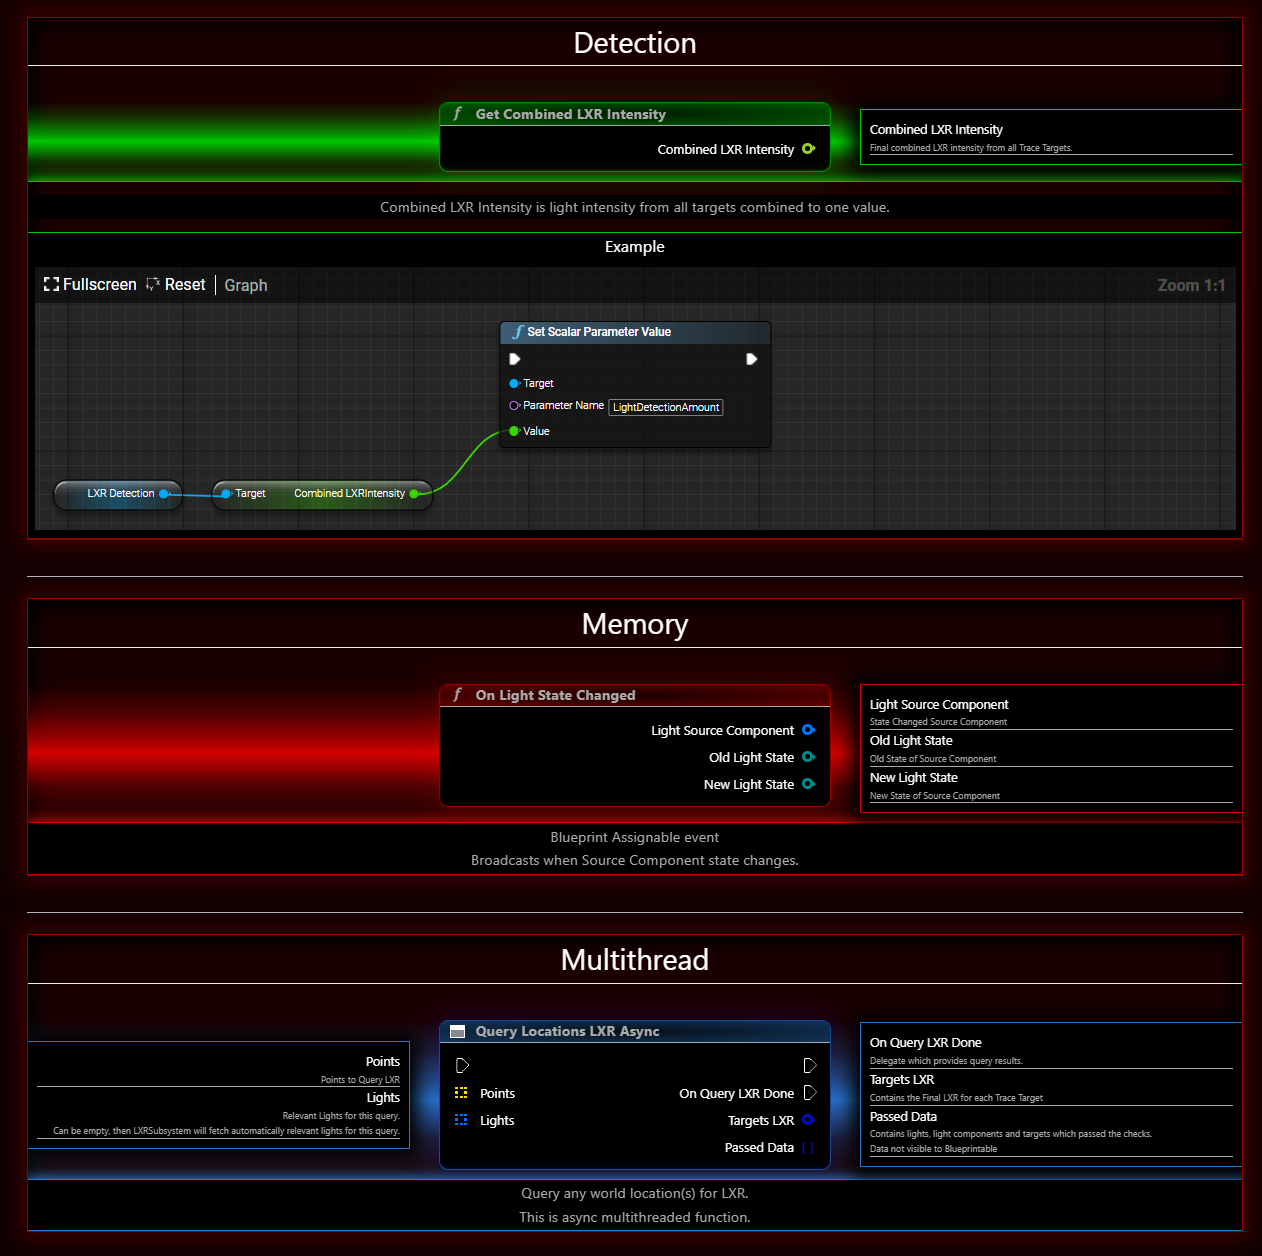
Task: Click 'This is async multithreaded function.' text
Action: [635, 1218]
